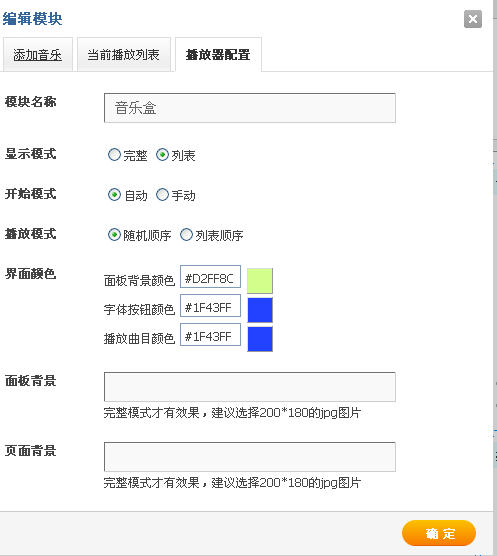The height and width of the screenshot is (556, 497).
Task: Click the 播放曲目颜色 hex field
Action: tap(210, 334)
